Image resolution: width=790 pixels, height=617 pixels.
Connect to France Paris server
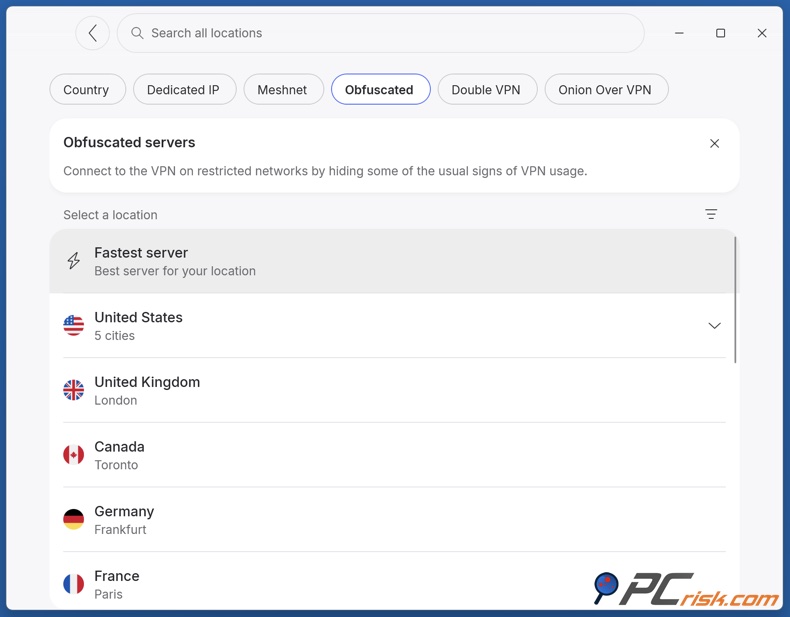tap(392, 582)
